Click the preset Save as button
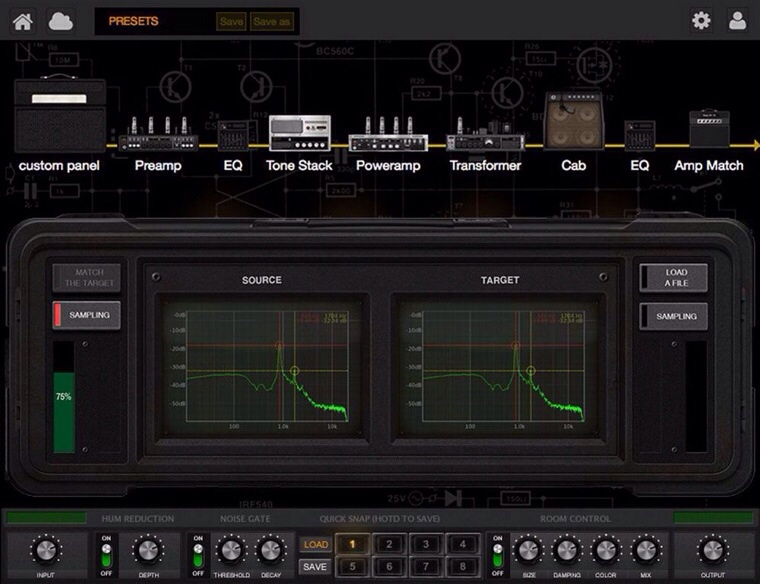 pos(271,21)
